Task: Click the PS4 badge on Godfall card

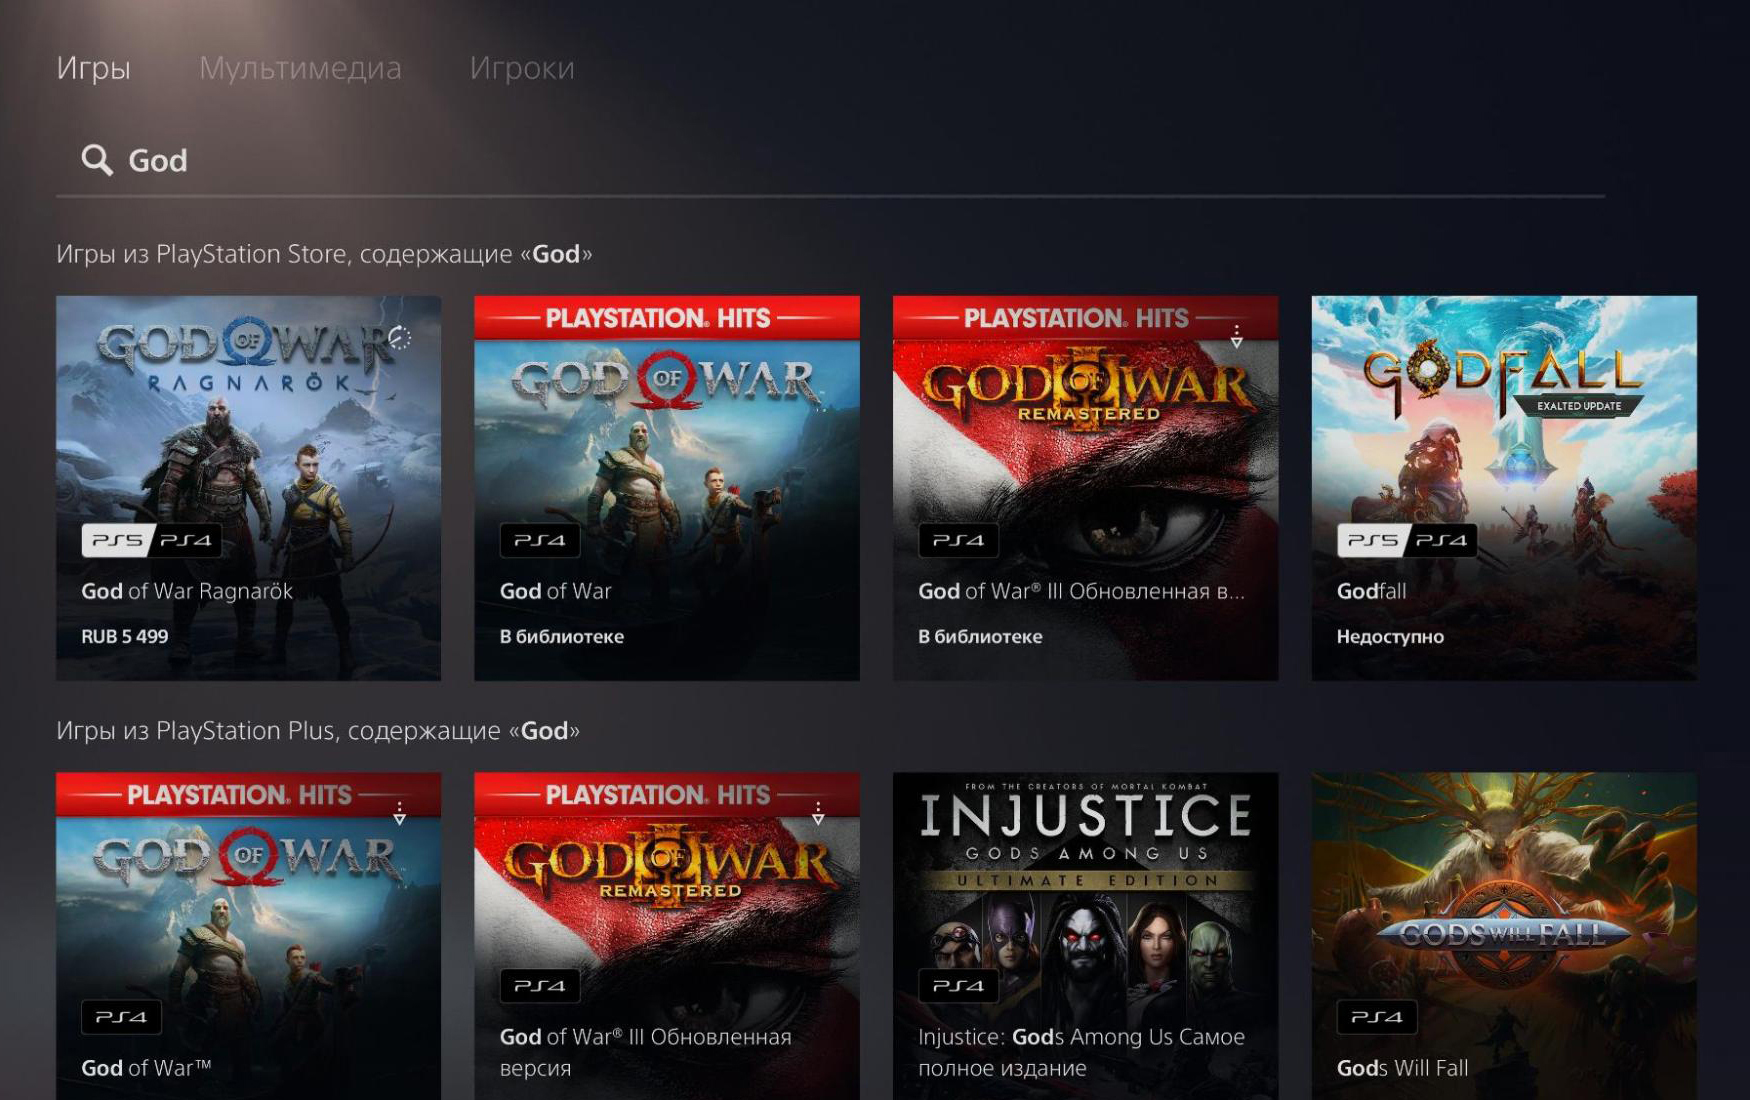Action: point(1442,540)
